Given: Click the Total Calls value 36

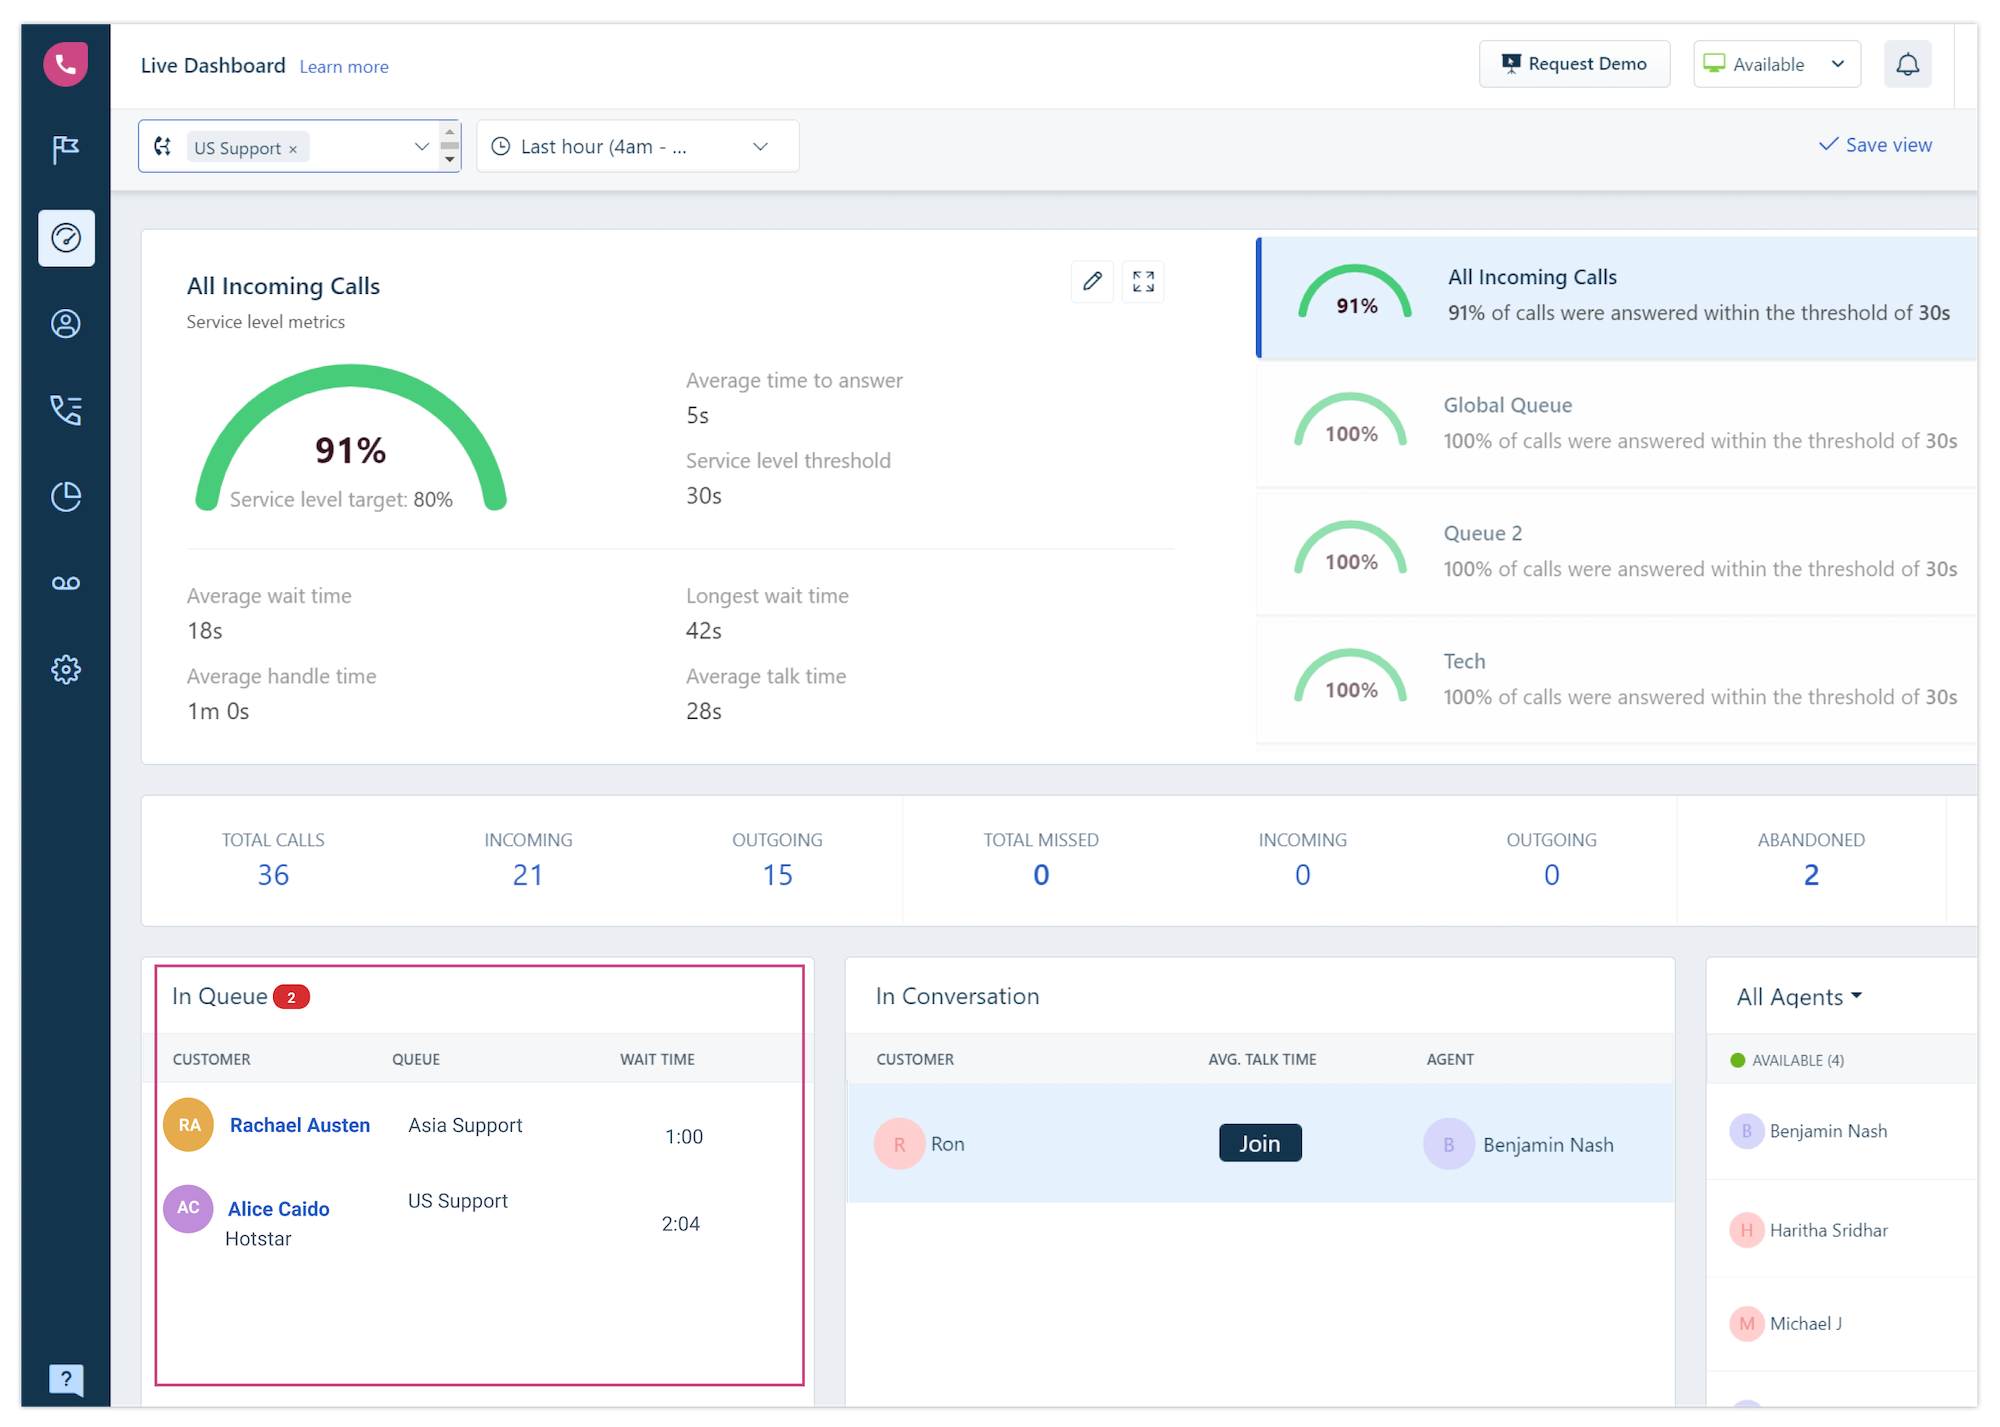Looking at the screenshot, I should (x=273, y=875).
